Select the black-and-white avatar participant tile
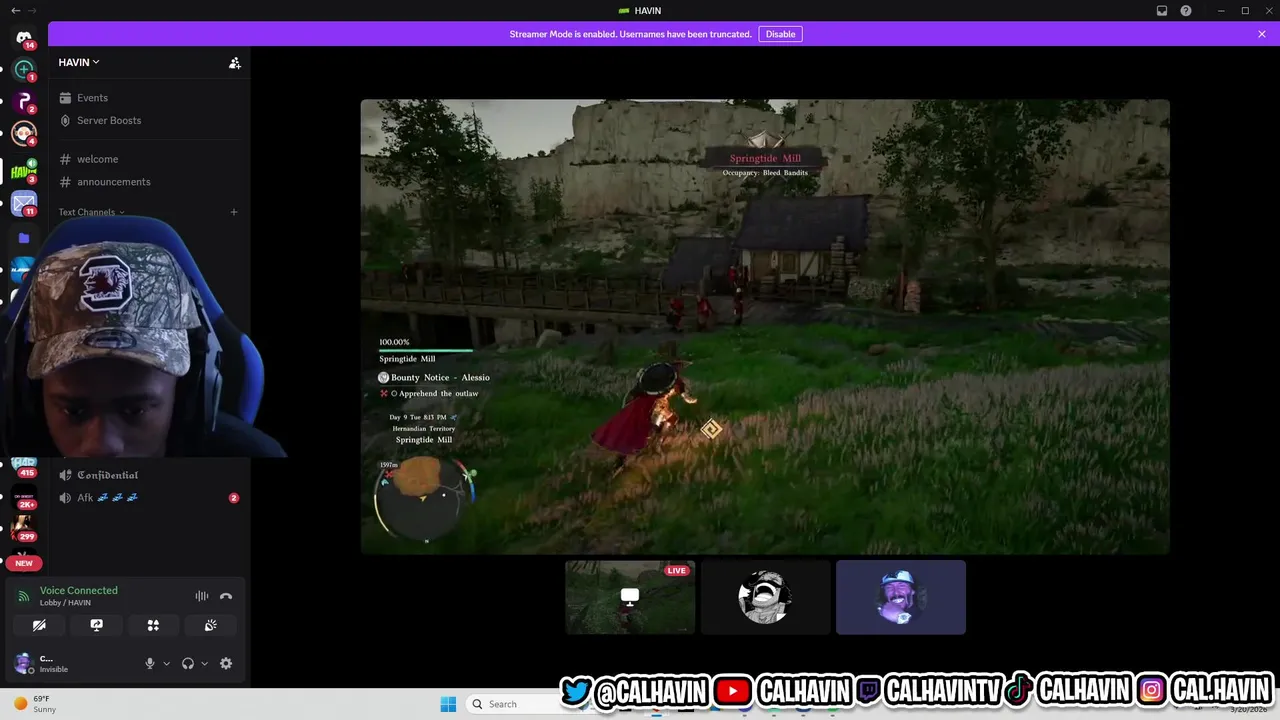Viewport: 1280px width, 720px height. 765,597
